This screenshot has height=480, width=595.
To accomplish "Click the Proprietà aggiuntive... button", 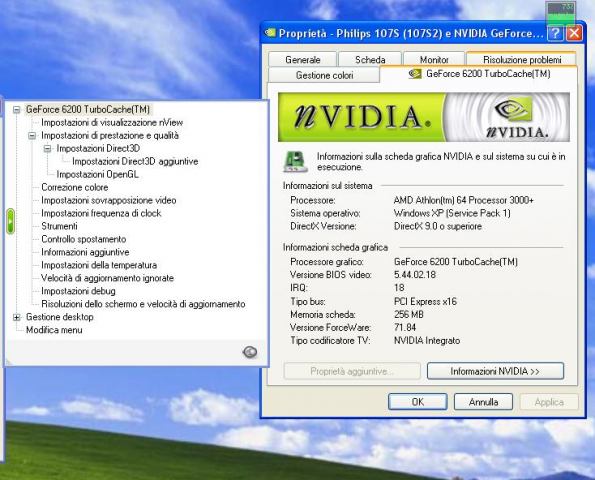I will pos(352,371).
